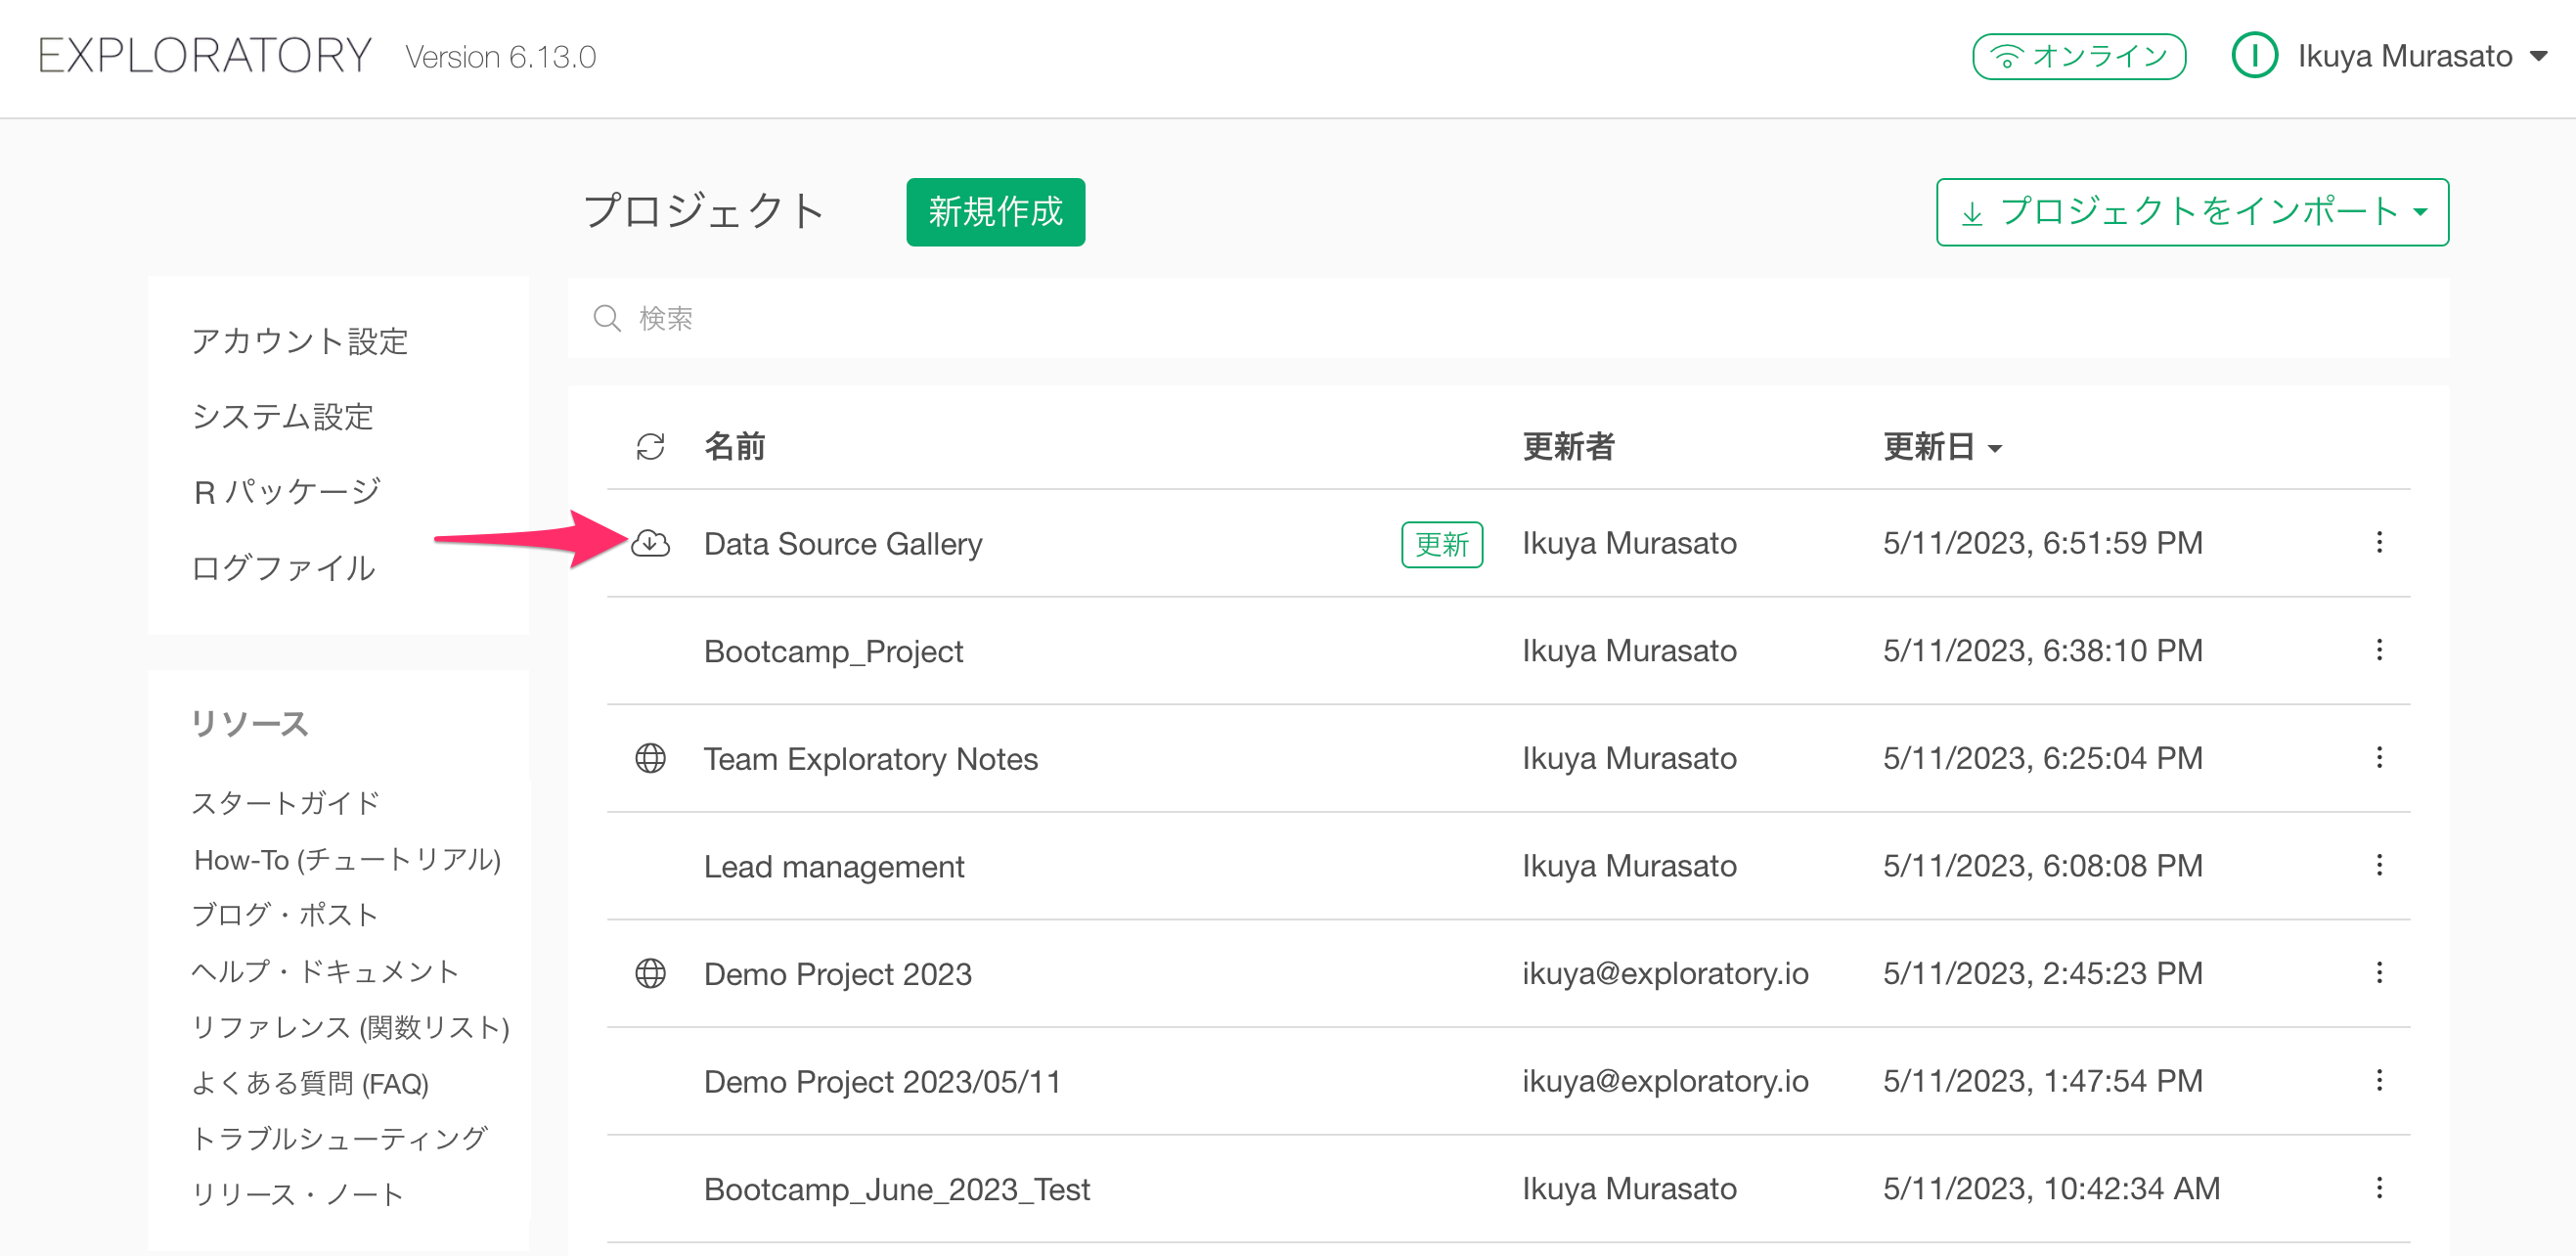Open R パッケージ sidebar item

(286, 492)
